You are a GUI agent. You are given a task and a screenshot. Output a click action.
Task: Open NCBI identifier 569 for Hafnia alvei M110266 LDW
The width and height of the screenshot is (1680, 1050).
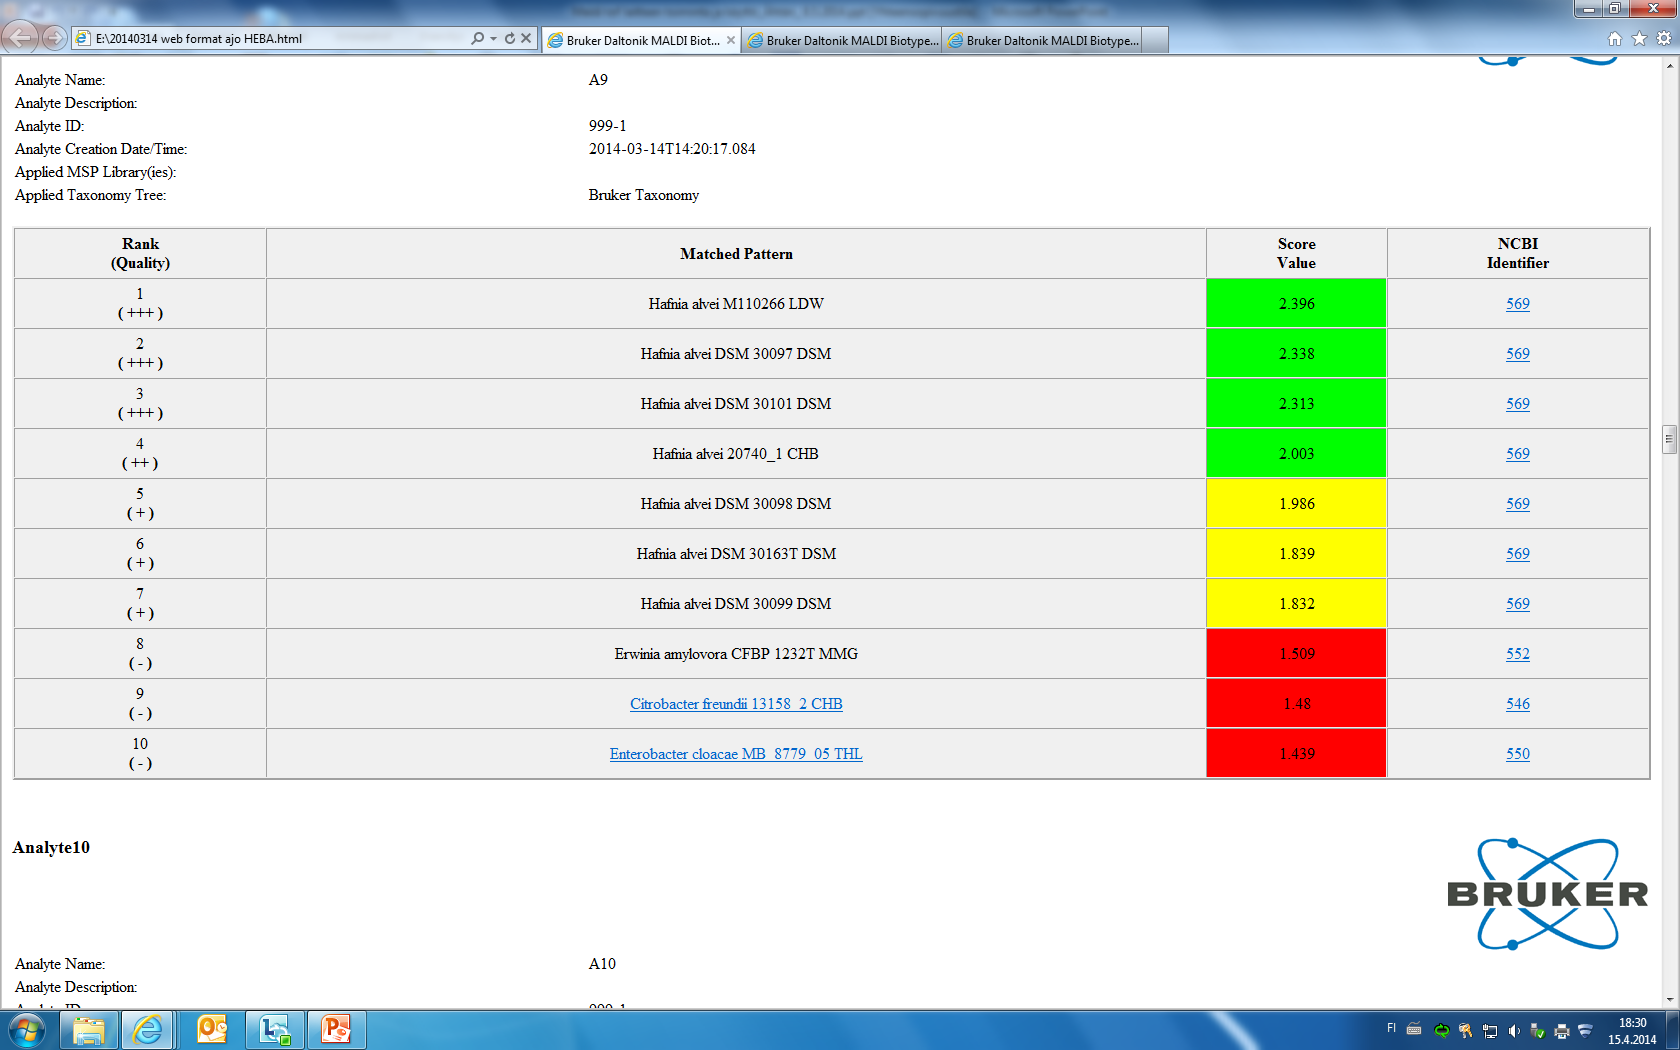click(x=1518, y=304)
